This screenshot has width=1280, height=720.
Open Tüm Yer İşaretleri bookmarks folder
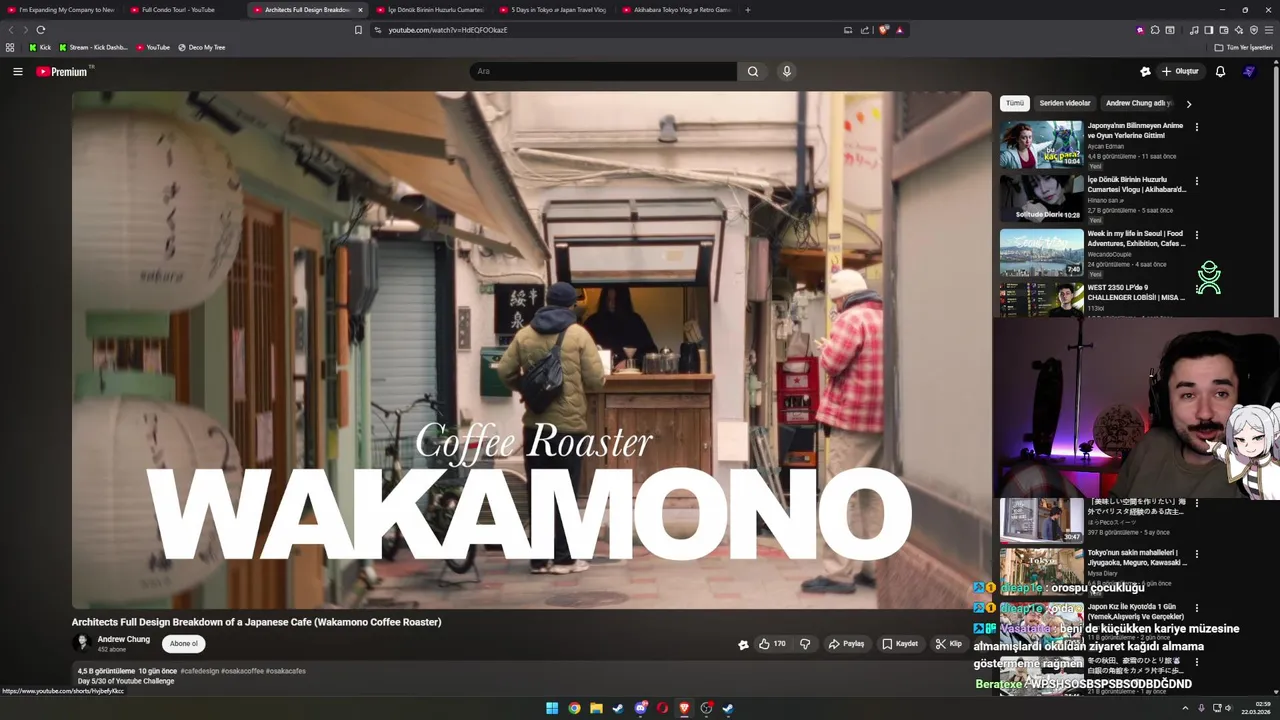pos(1243,47)
